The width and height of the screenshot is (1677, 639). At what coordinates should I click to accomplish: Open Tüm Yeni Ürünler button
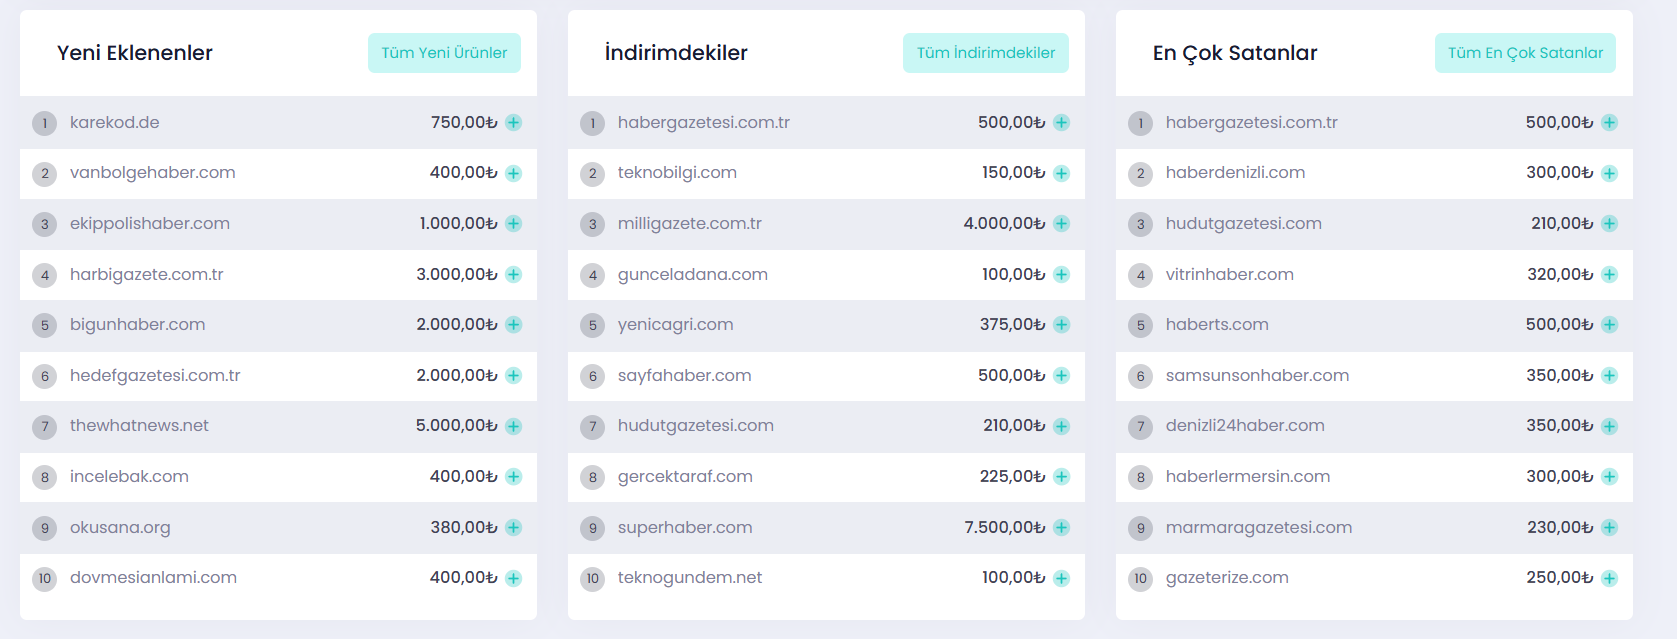pos(444,53)
